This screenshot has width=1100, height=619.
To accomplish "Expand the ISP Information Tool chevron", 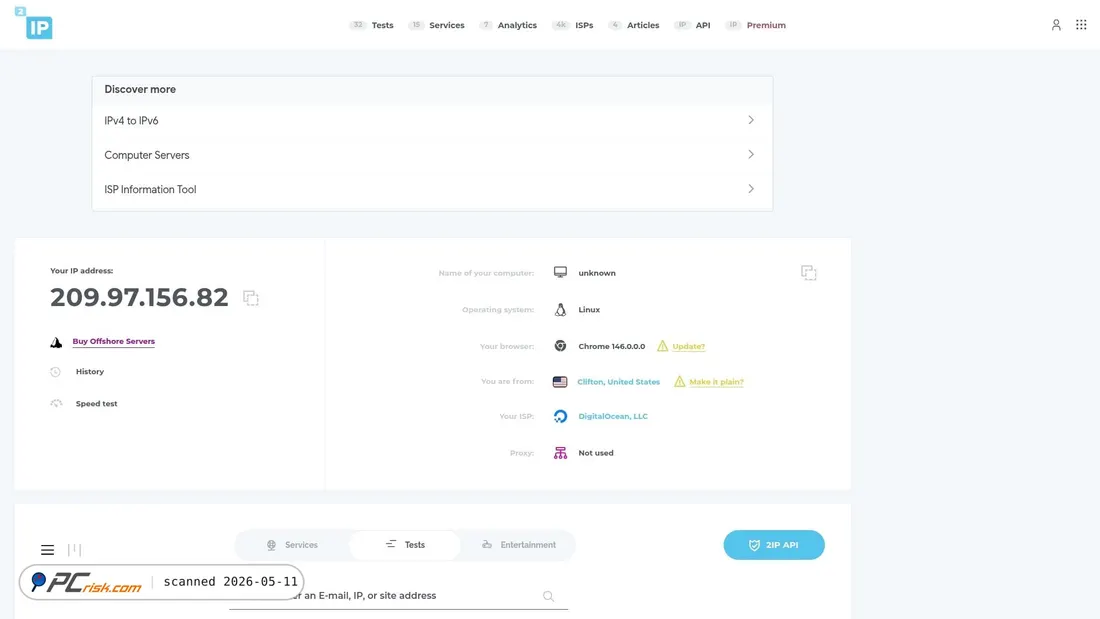I will [x=751, y=189].
